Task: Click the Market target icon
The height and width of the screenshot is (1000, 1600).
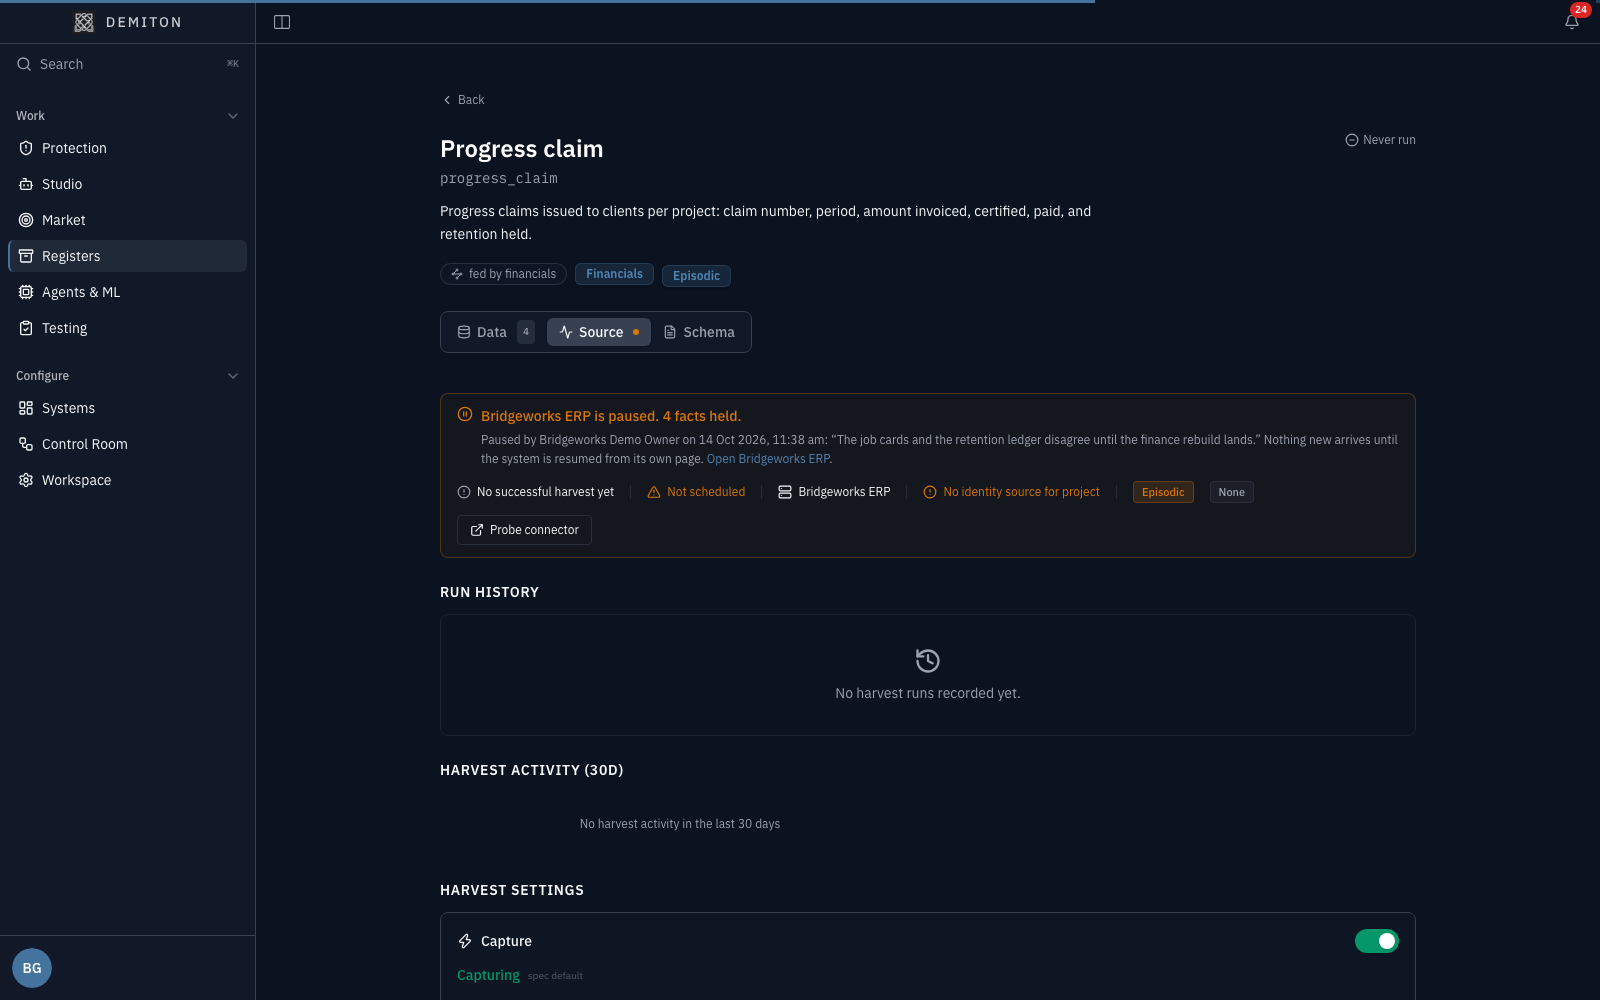Action: [26, 220]
